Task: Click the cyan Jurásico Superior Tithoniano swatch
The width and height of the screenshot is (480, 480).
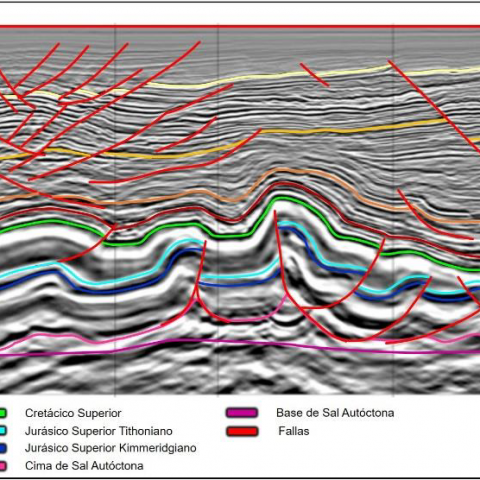Action: coord(3,431)
